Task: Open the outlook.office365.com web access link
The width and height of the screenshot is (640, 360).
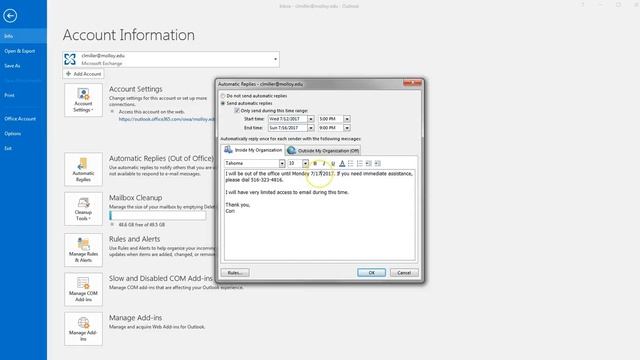Action: pyautogui.click(x=167, y=119)
